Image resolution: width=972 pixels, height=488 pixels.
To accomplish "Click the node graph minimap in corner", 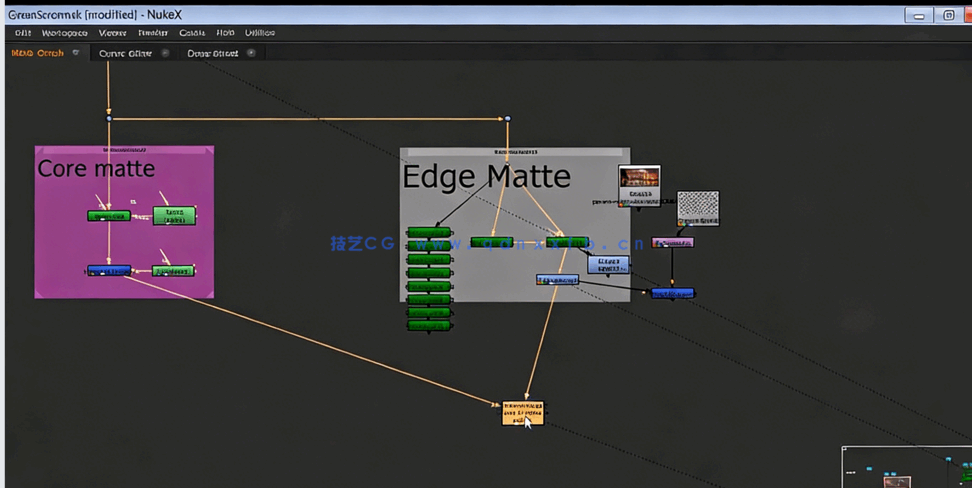I will (x=906, y=467).
